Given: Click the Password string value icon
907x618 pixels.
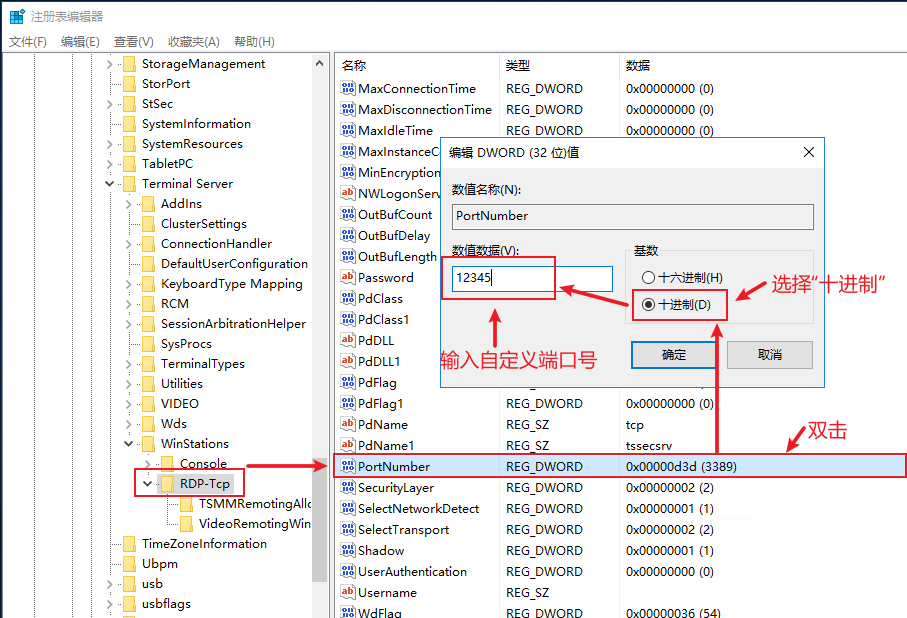Looking at the screenshot, I should (348, 277).
